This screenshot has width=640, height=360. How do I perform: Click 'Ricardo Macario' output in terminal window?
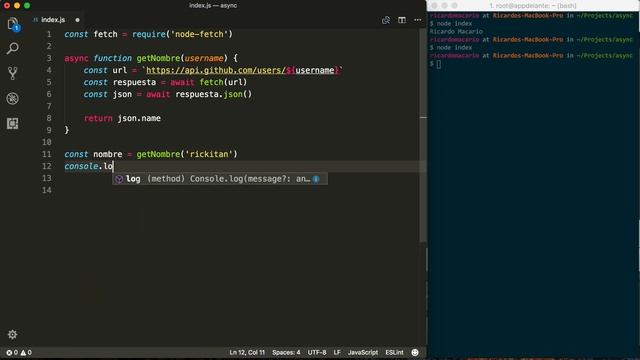point(456,31)
